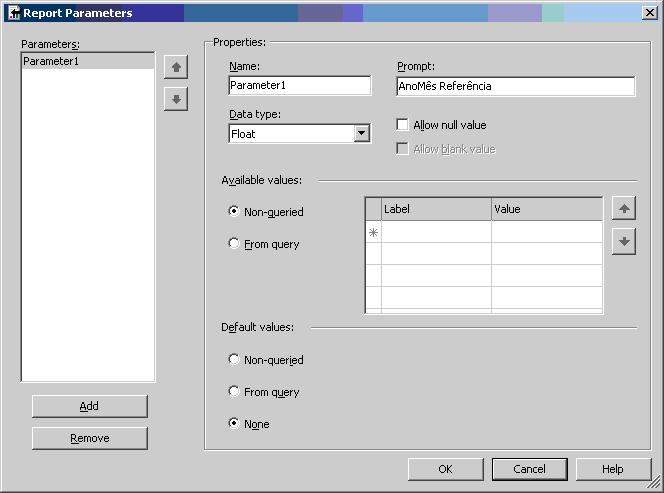Close the Report Parameters dialog
This screenshot has height=493, width=664.
(x=650, y=13)
